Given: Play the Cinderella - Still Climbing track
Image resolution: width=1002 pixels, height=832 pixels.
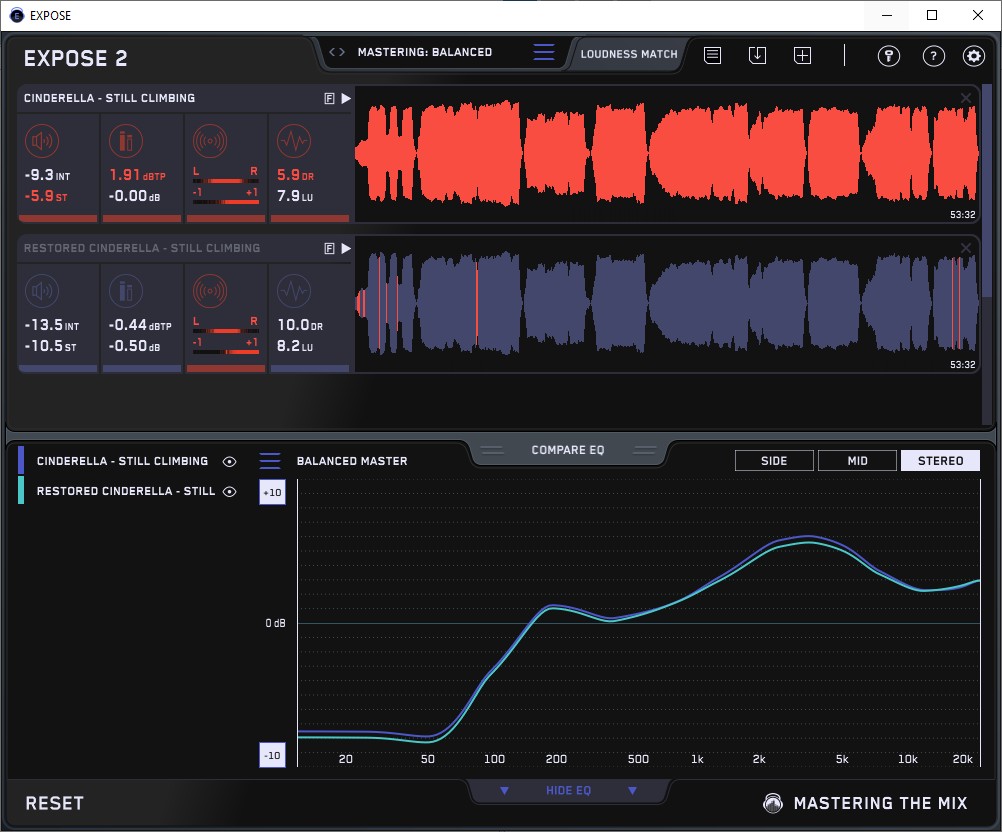Looking at the screenshot, I should coord(346,98).
